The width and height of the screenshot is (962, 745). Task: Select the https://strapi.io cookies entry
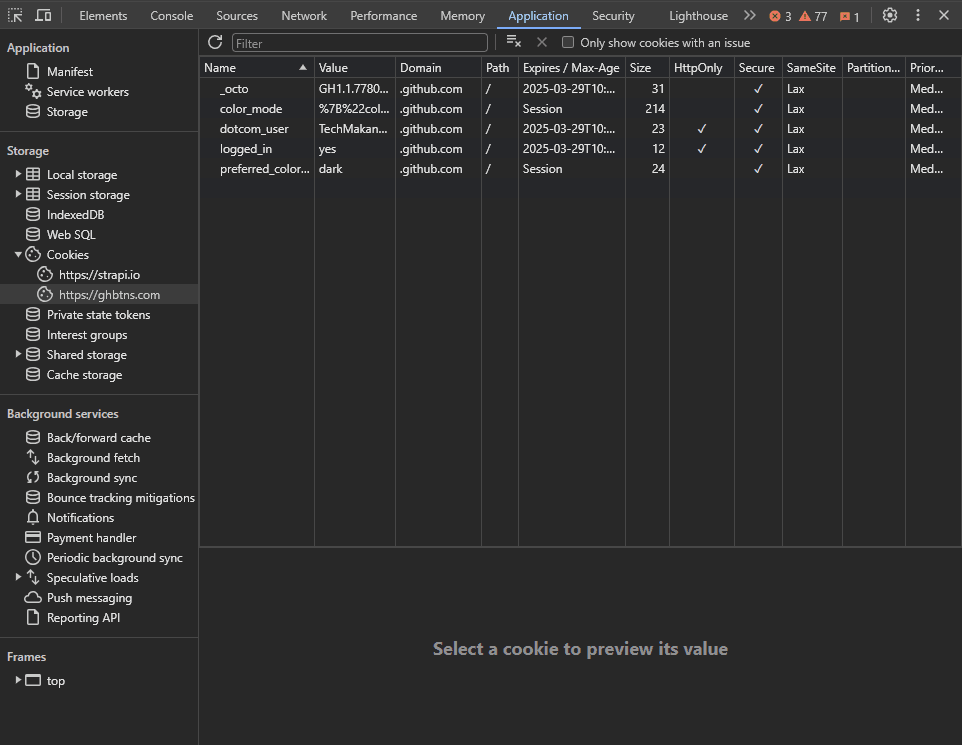99,275
